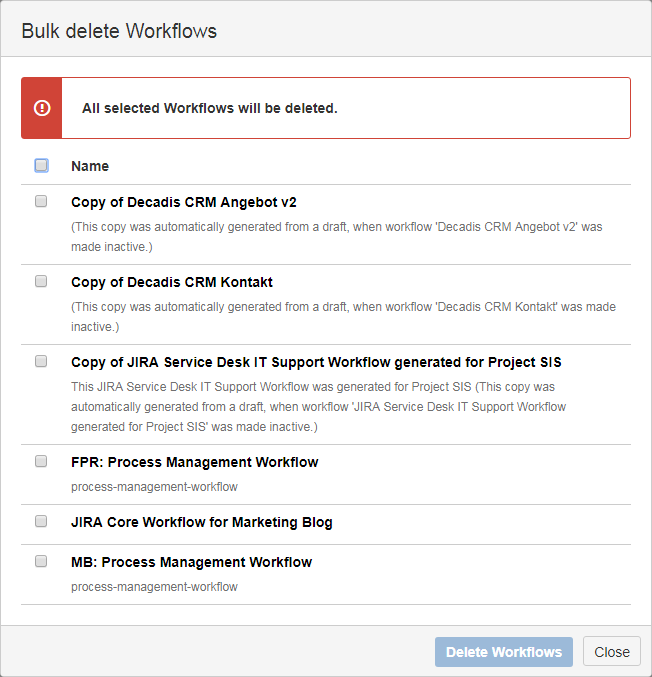This screenshot has height=677, width=652.
Task: Click the Copy of Decadis CRM Angebot v2 name
Action: click(x=184, y=202)
